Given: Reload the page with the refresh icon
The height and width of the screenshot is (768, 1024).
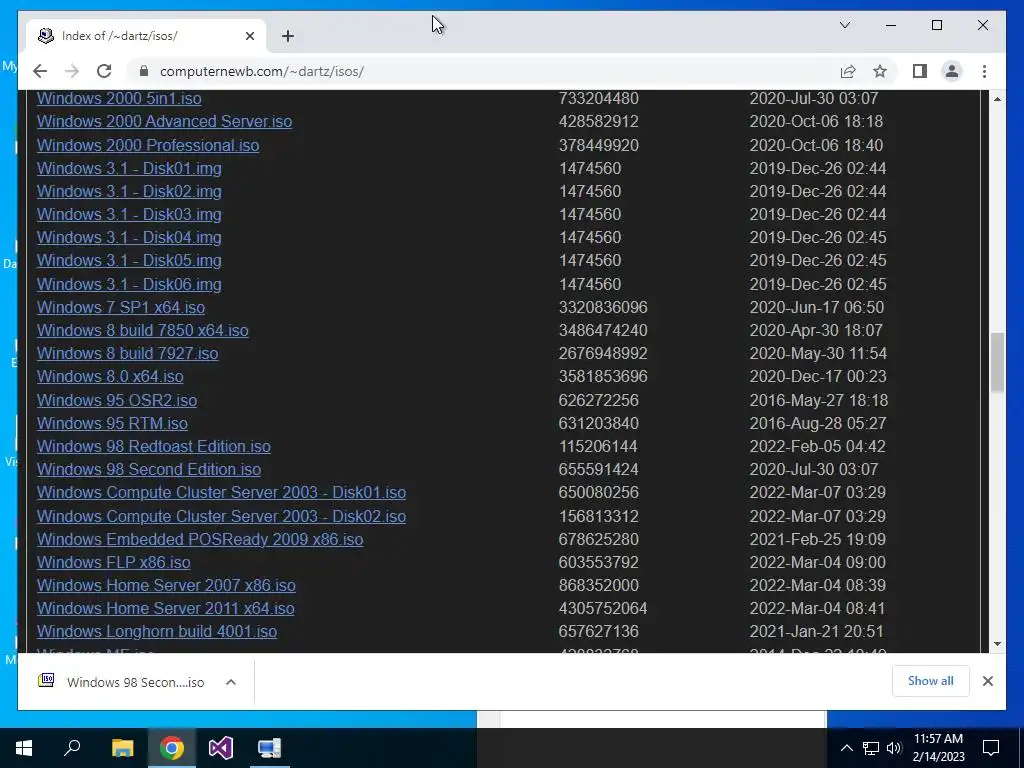Looking at the screenshot, I should point(104,71).
